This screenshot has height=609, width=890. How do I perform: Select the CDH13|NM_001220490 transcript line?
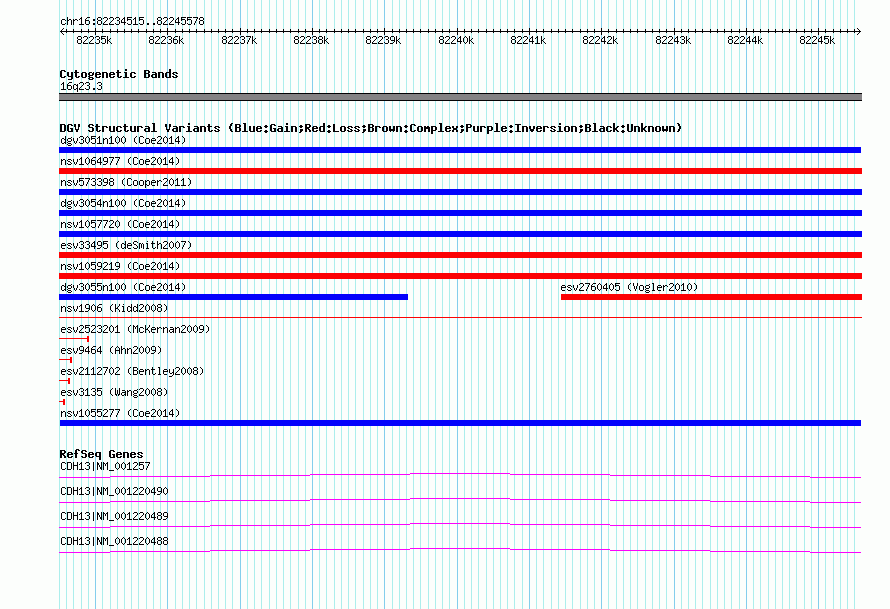[x=460, y=500]
